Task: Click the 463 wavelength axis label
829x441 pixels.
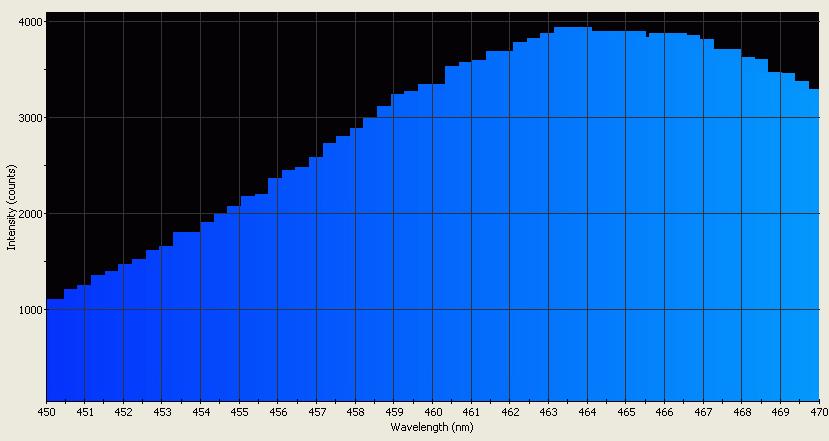Action: point(548,412)
